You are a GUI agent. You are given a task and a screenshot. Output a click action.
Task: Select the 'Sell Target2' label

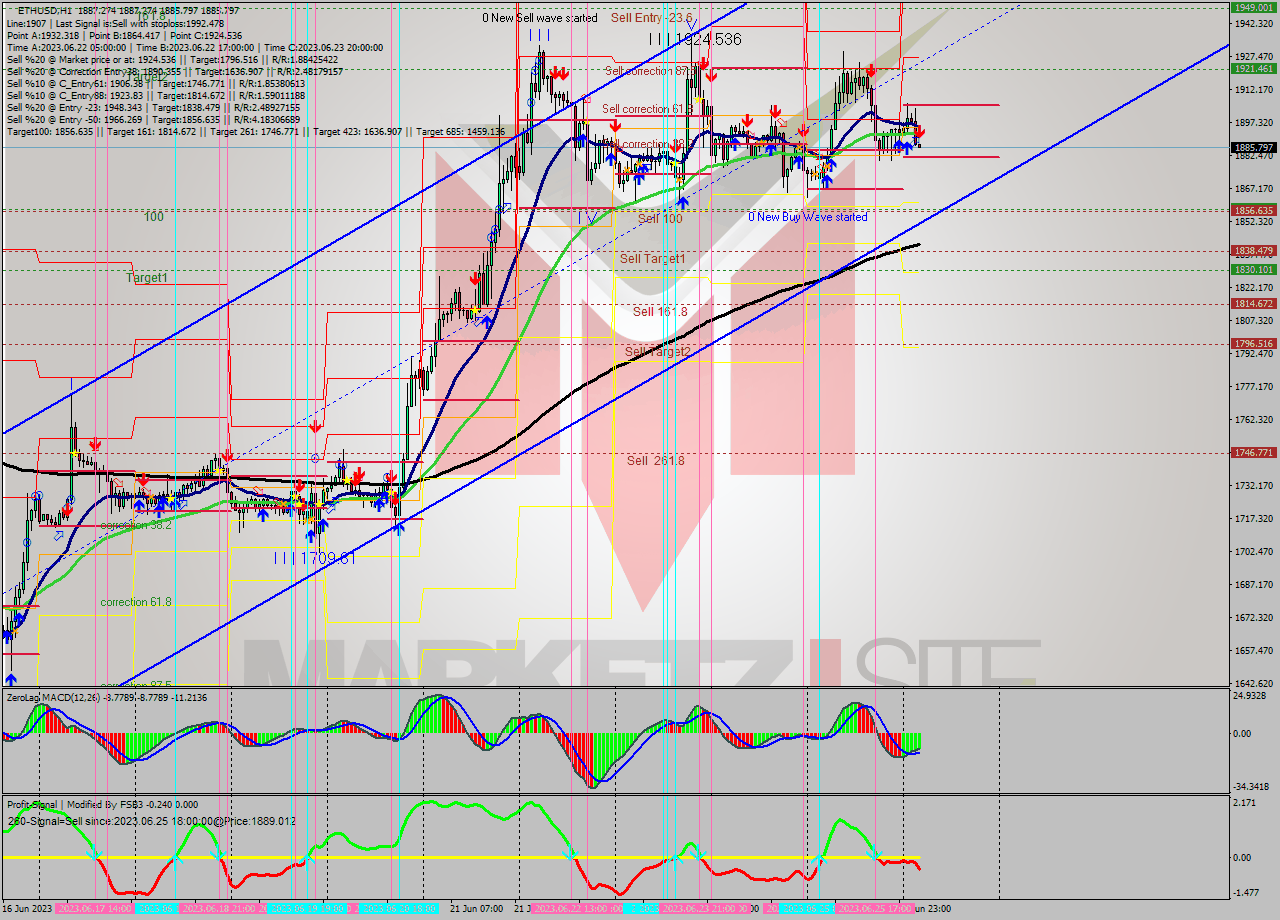658,351
